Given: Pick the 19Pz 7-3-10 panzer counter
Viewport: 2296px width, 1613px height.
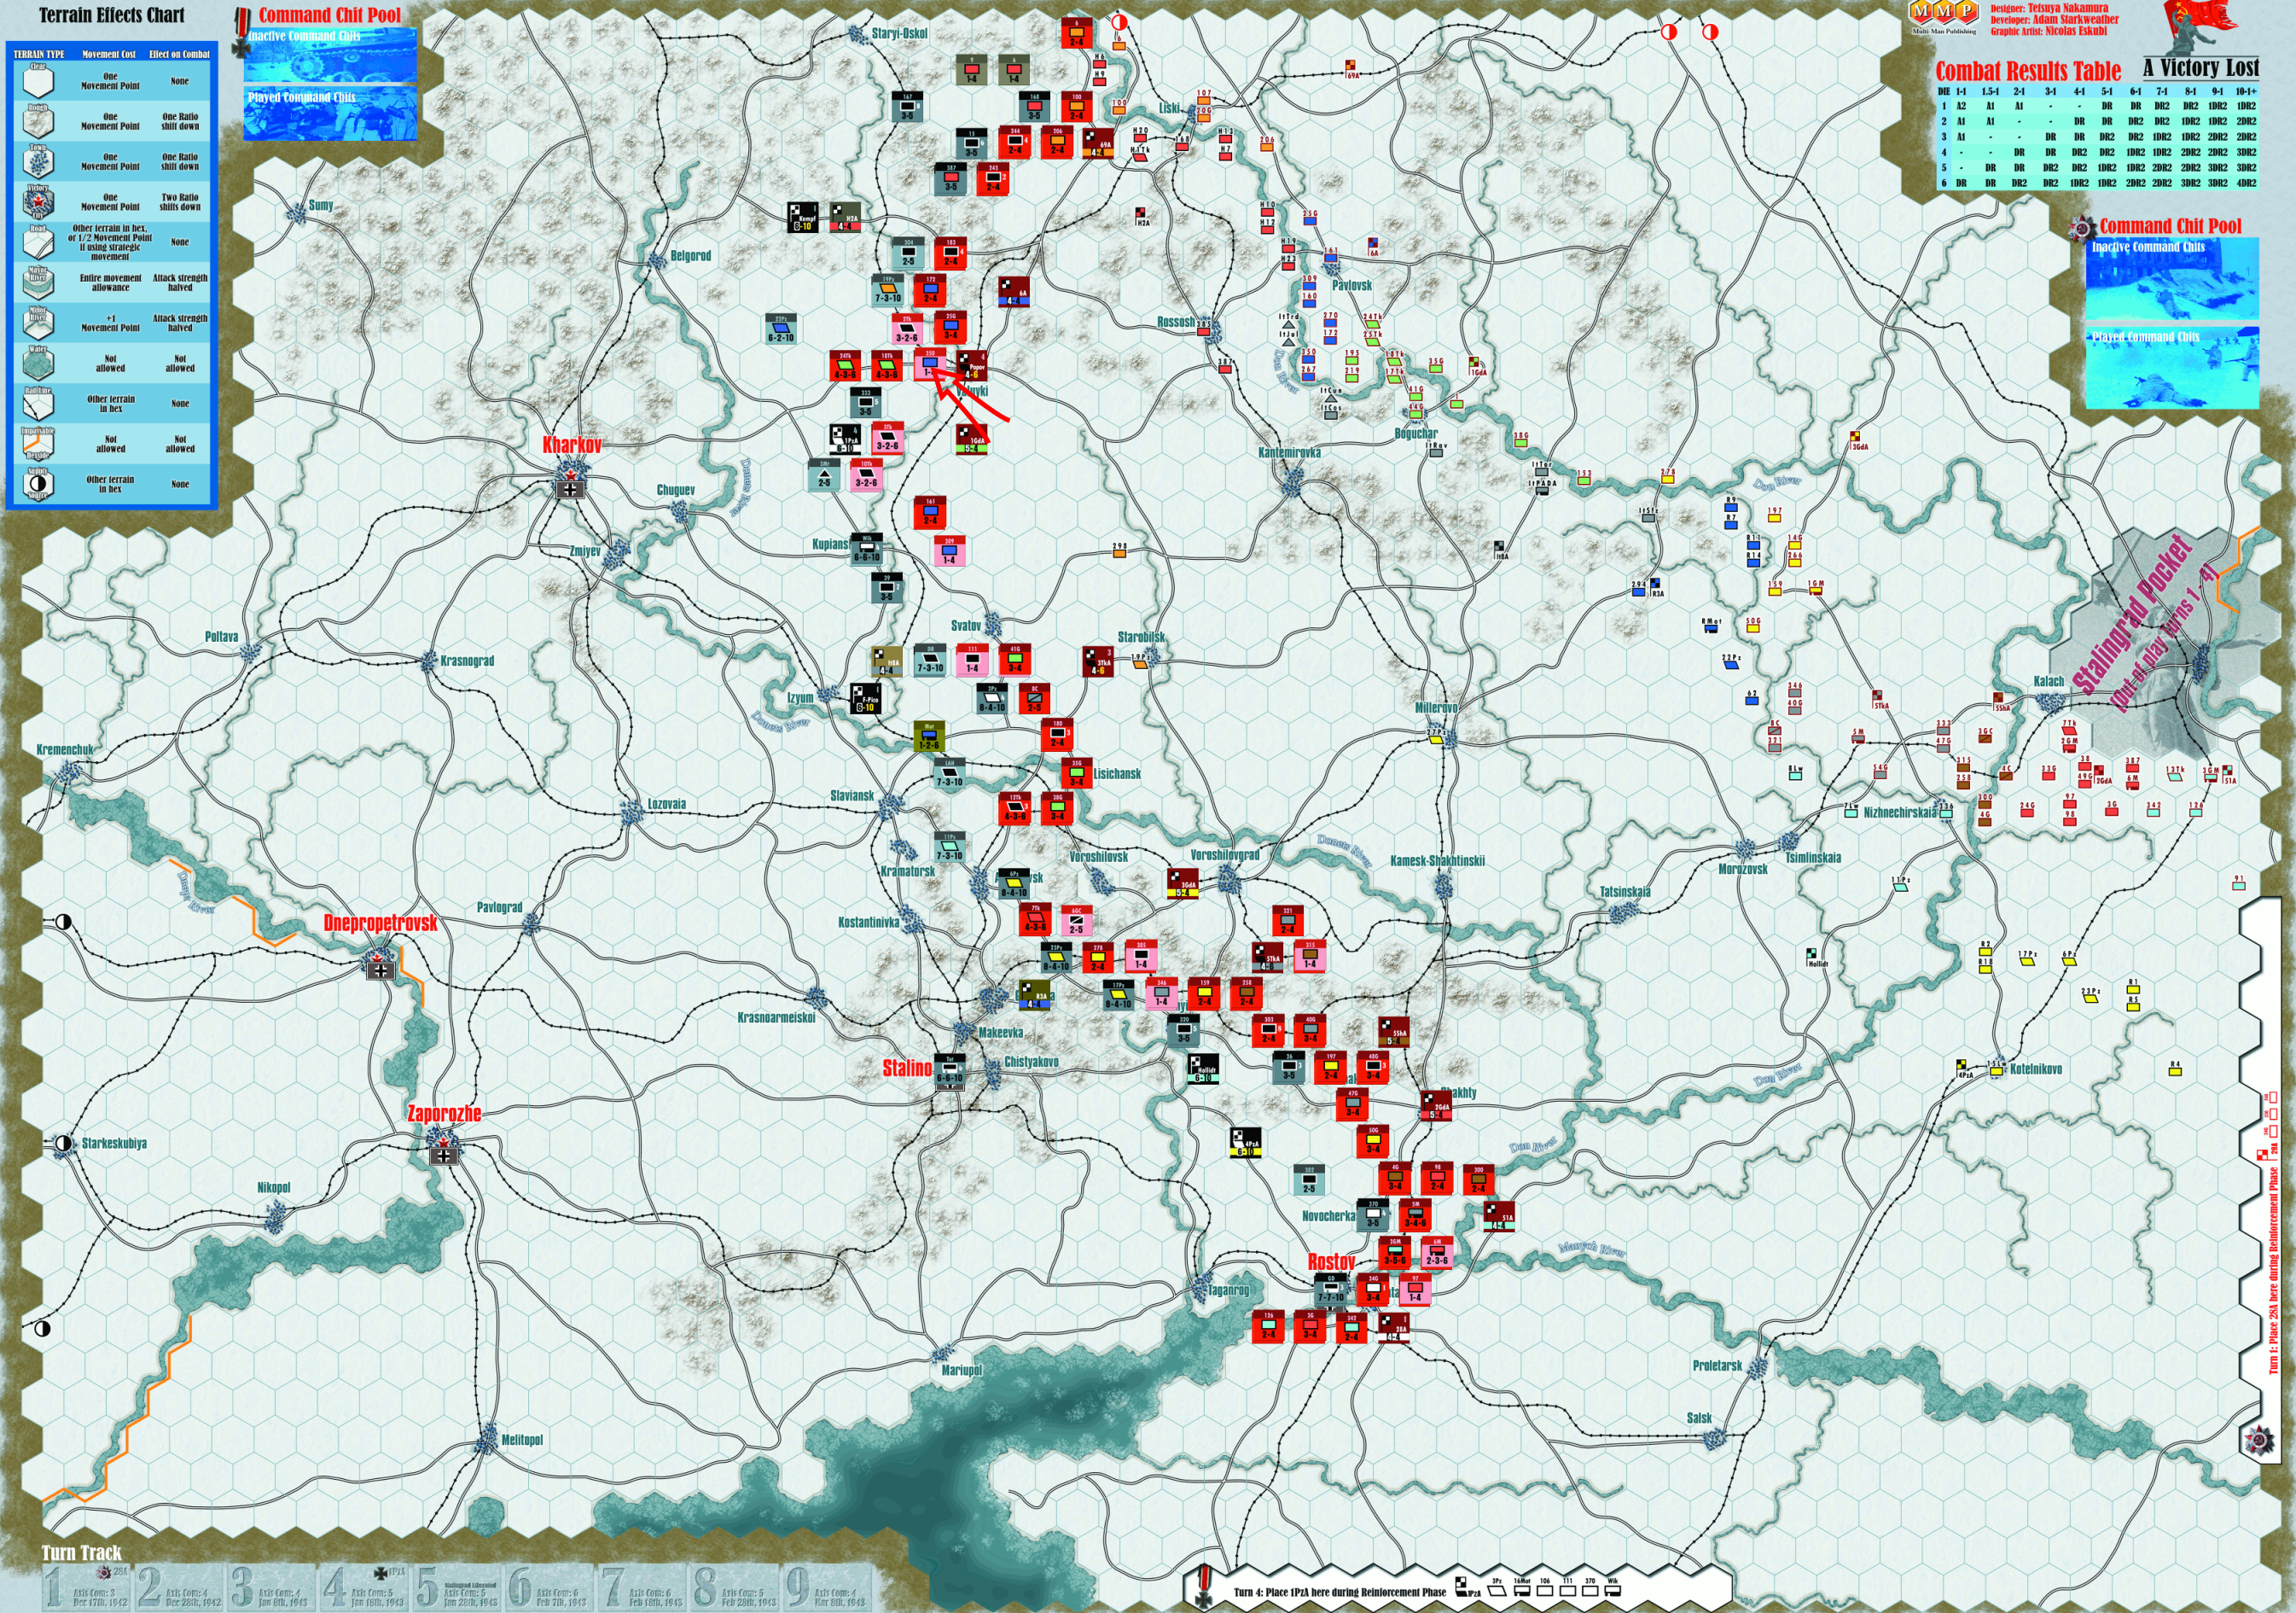Looking at the screenshot, I should pos(888,290).
